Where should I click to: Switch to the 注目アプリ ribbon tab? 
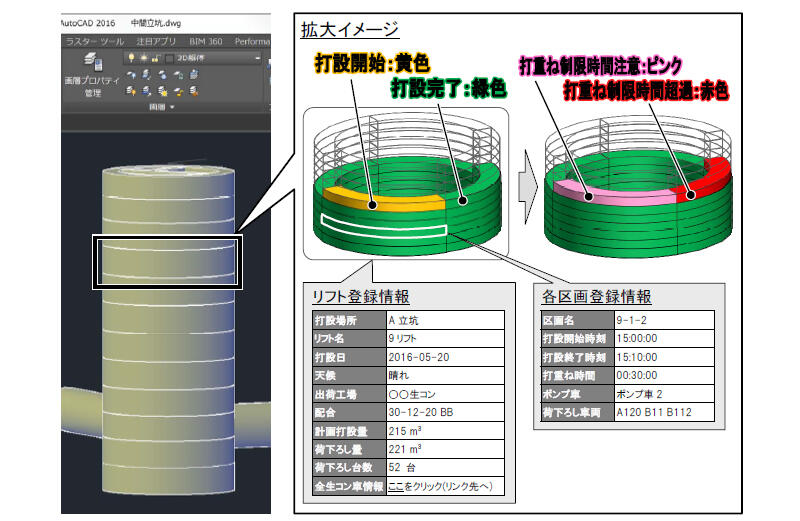pyautogui.click(x=156, y=41)
